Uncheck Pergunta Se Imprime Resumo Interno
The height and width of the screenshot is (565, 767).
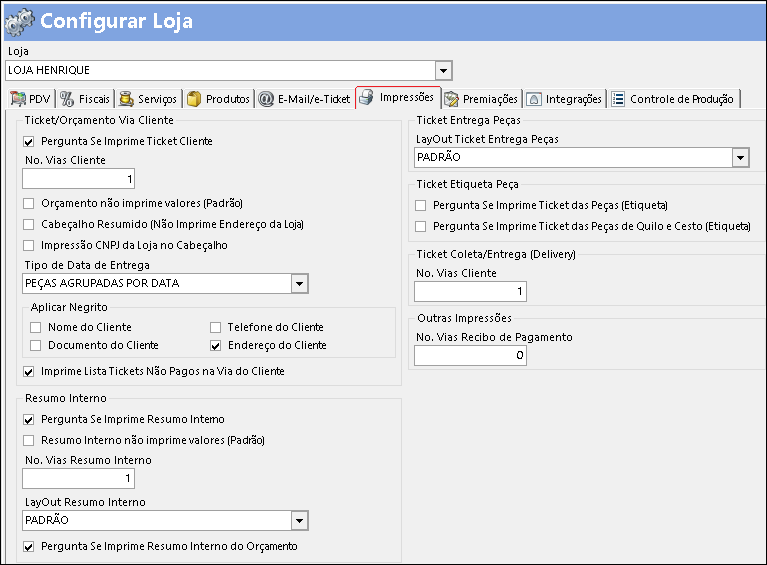coord(29,420)
